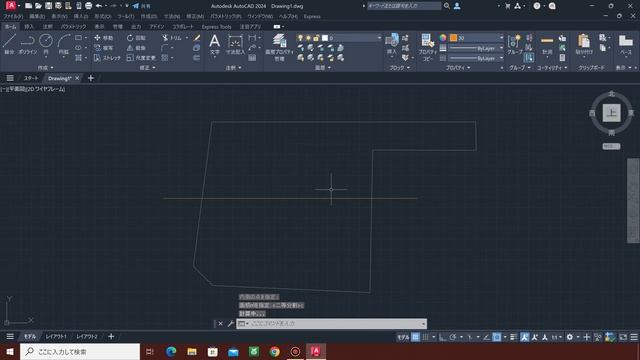Switch to the スタート (Start) file tab
Viewport: 640px width, 360px height.
pyautogui.click(x=31, y=78)
